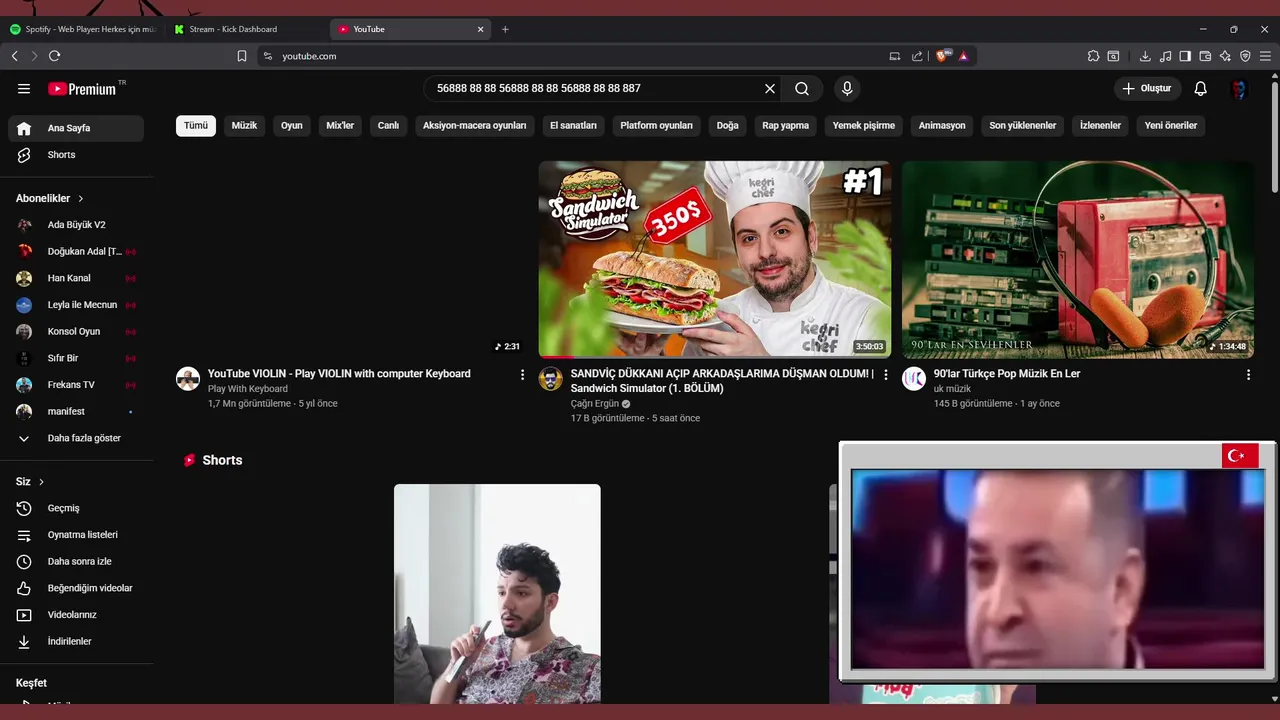Select the İzlenenler chip
Screen dimensions: 1280x720
coord(1100,126)
